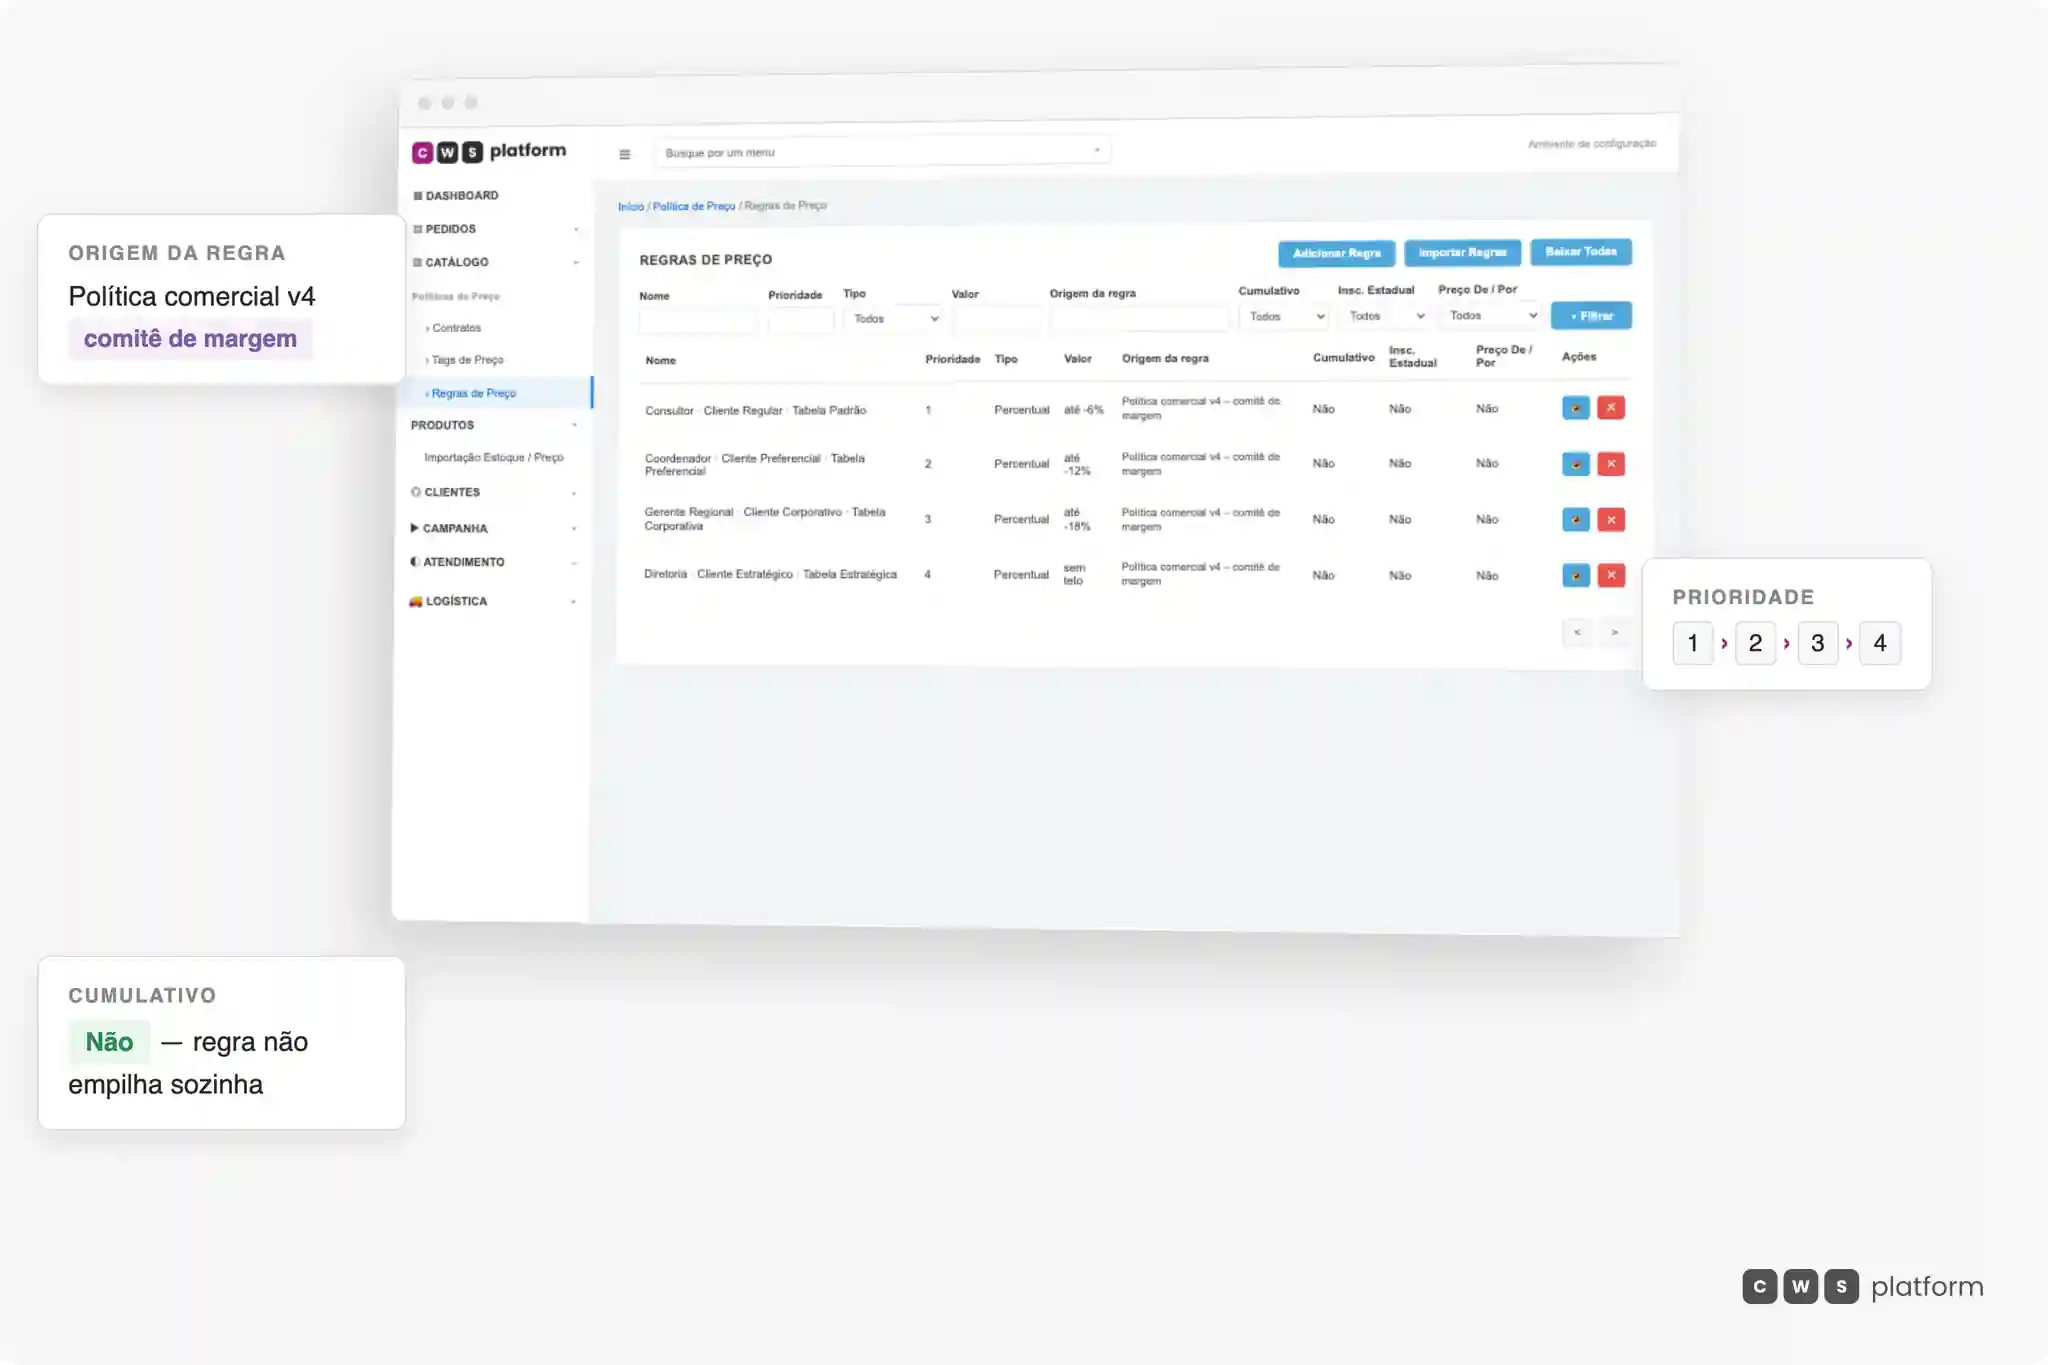Viewport: 2048px width, 1365px height.
Task: Open Tags de Preço in sidebar
Action: (466, 360)
